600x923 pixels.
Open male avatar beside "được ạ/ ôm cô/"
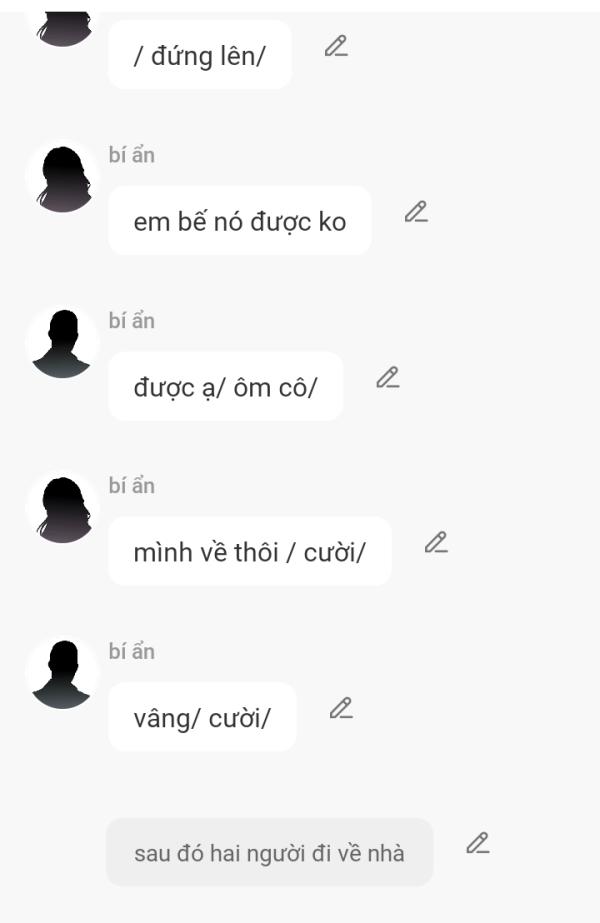click(x=62, y=342)
